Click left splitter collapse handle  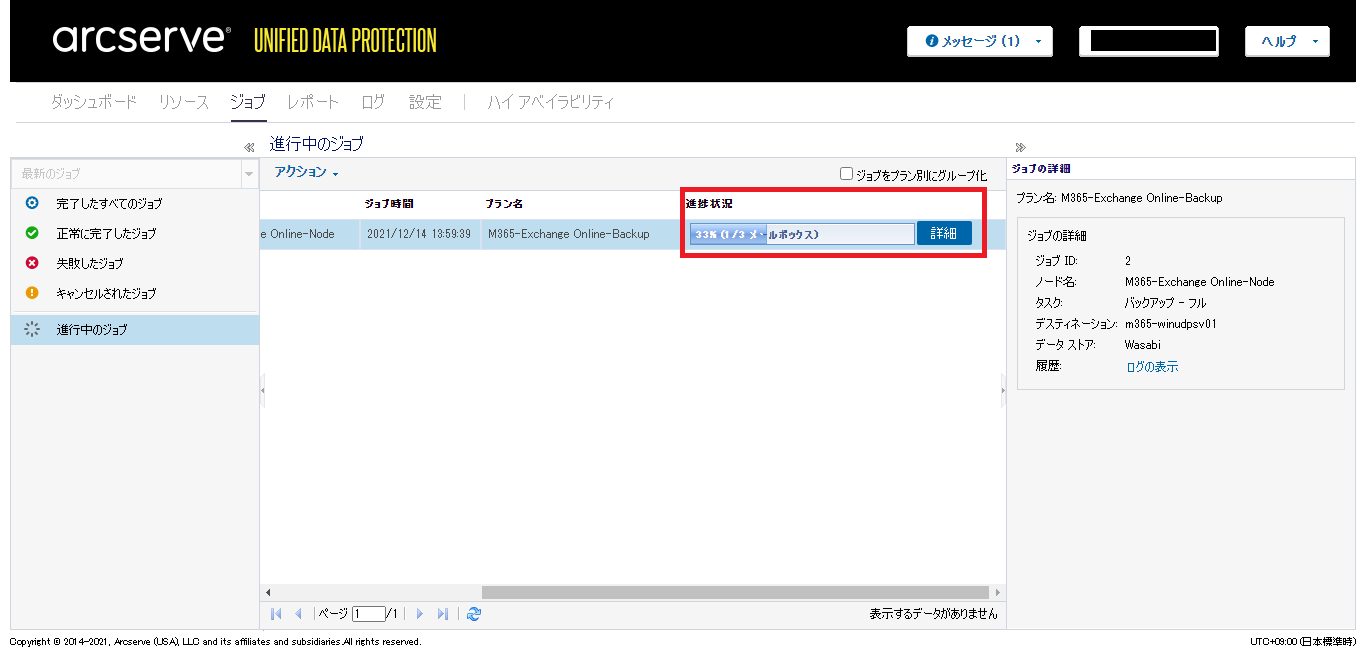pyautogui.click(x=262, y=391)
